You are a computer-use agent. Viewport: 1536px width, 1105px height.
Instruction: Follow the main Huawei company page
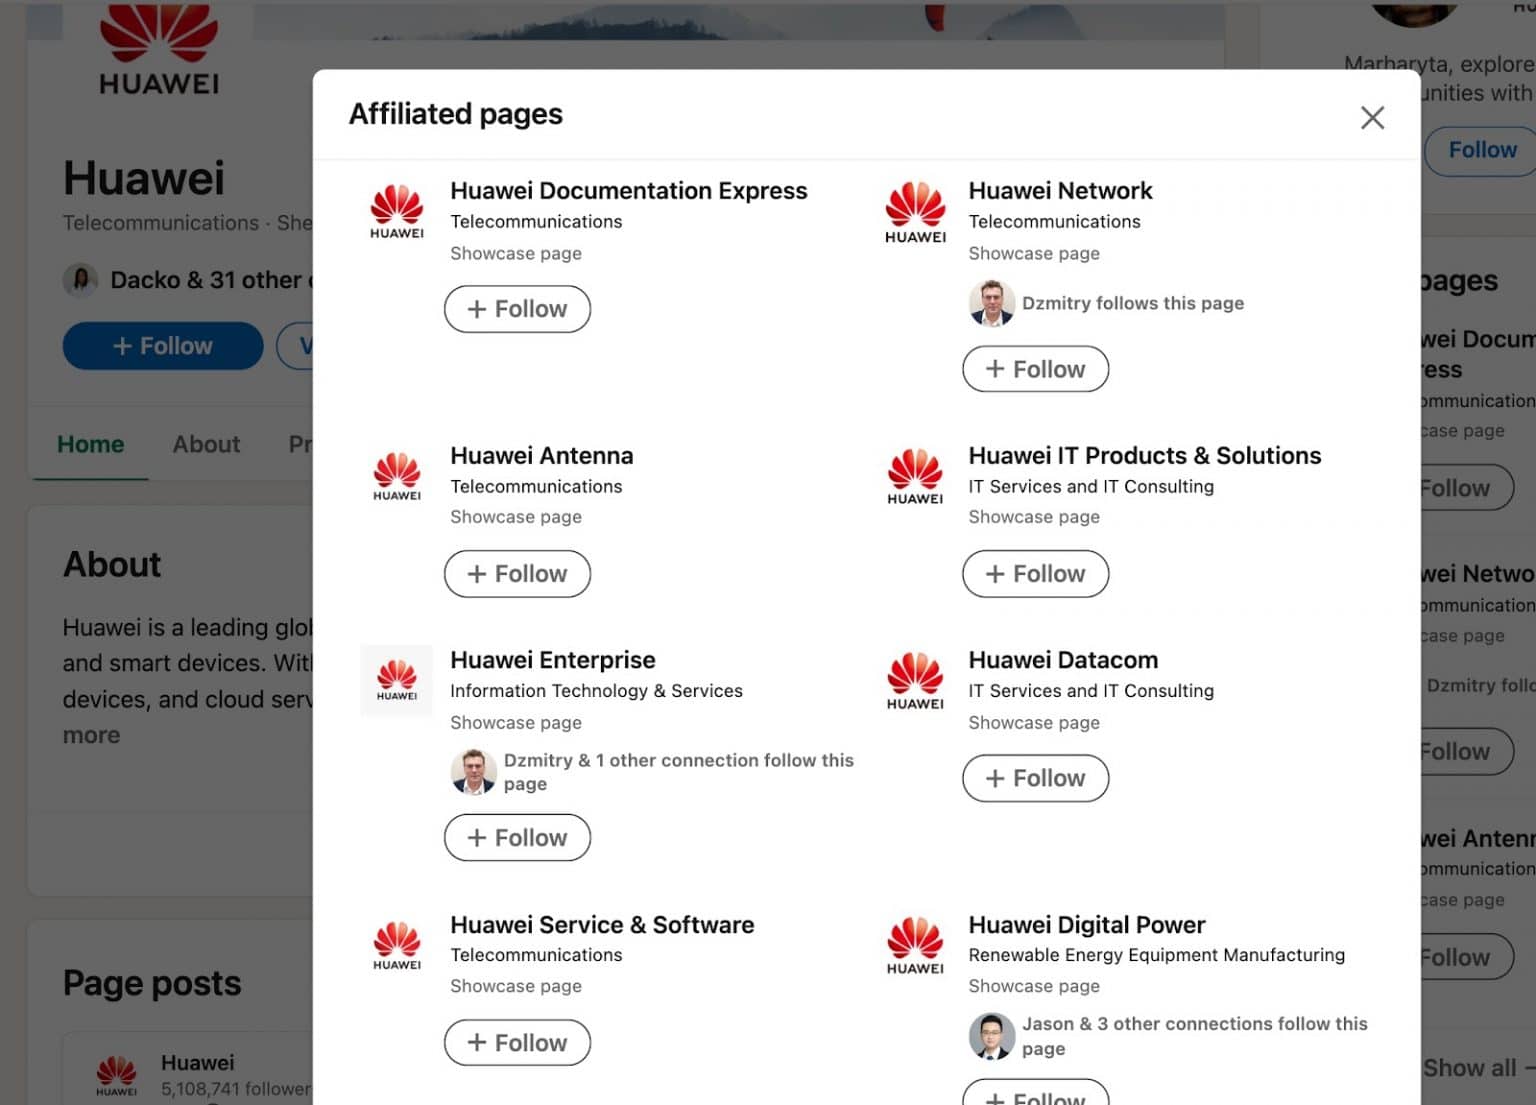(x=162, y=345)
